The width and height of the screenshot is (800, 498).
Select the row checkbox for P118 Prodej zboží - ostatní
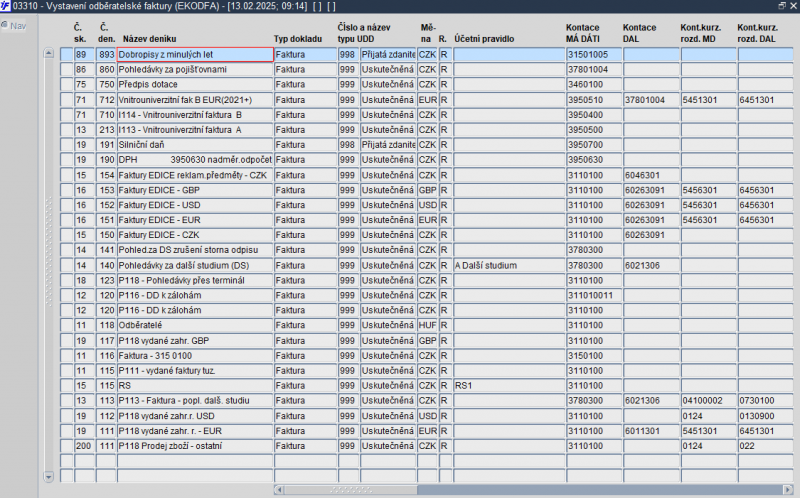pyautogui.click(x=66, y=446)
